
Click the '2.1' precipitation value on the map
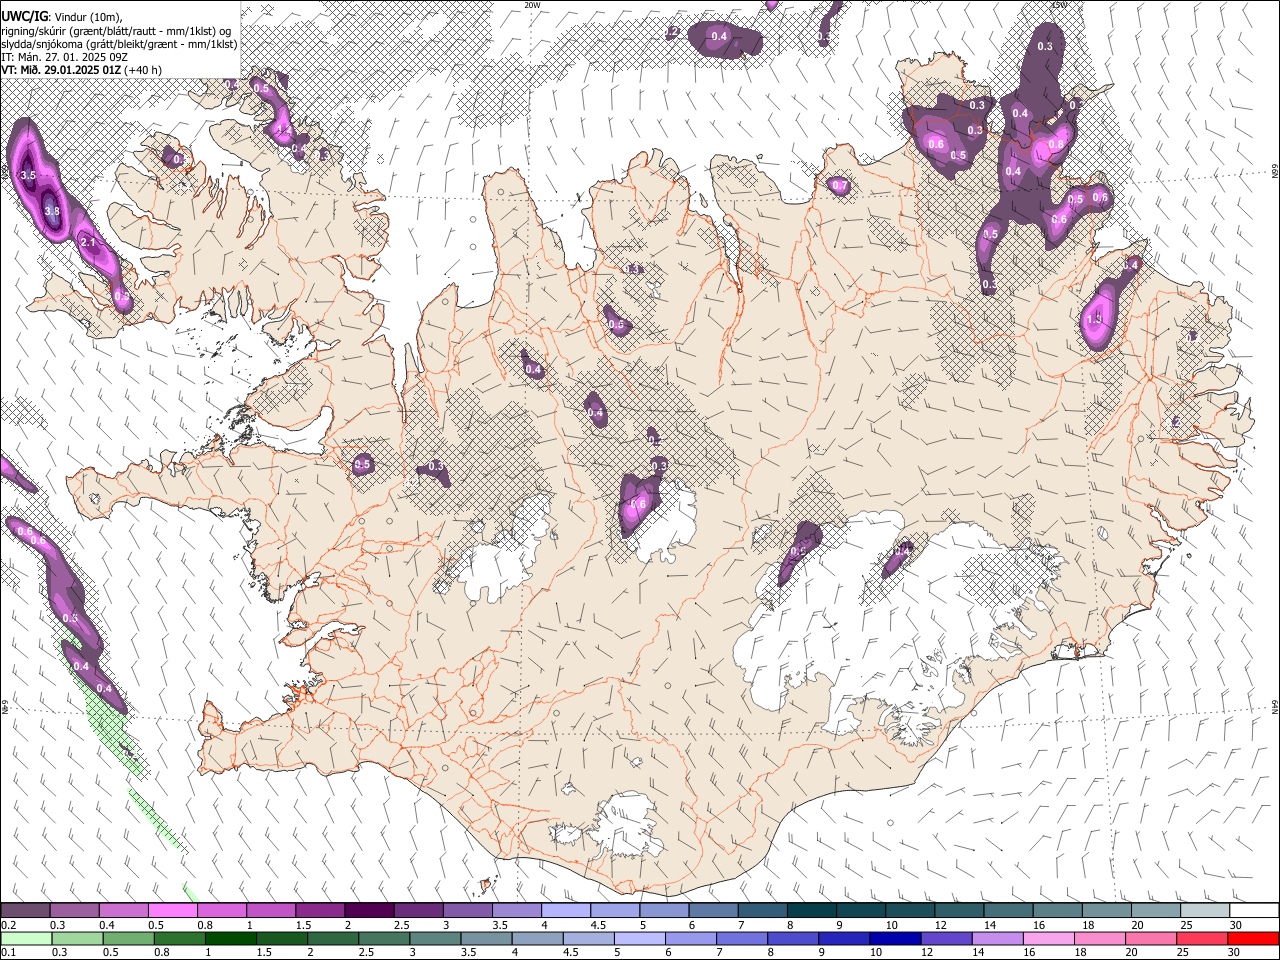click(87, 243)
